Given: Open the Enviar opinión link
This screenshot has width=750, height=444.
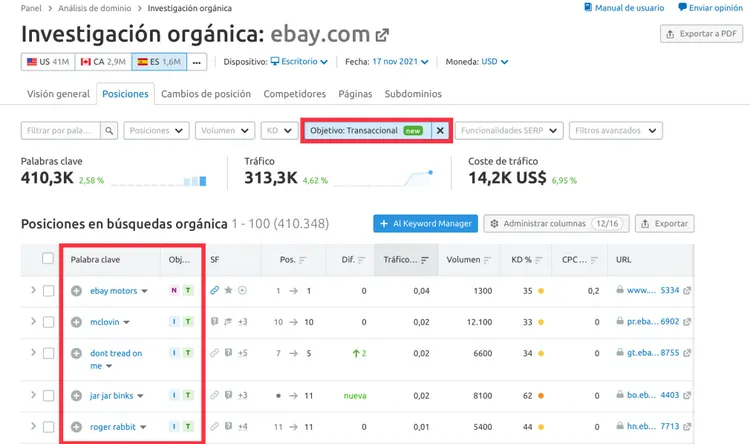Looking at the screenshot, I should click(x=710, y=8).
